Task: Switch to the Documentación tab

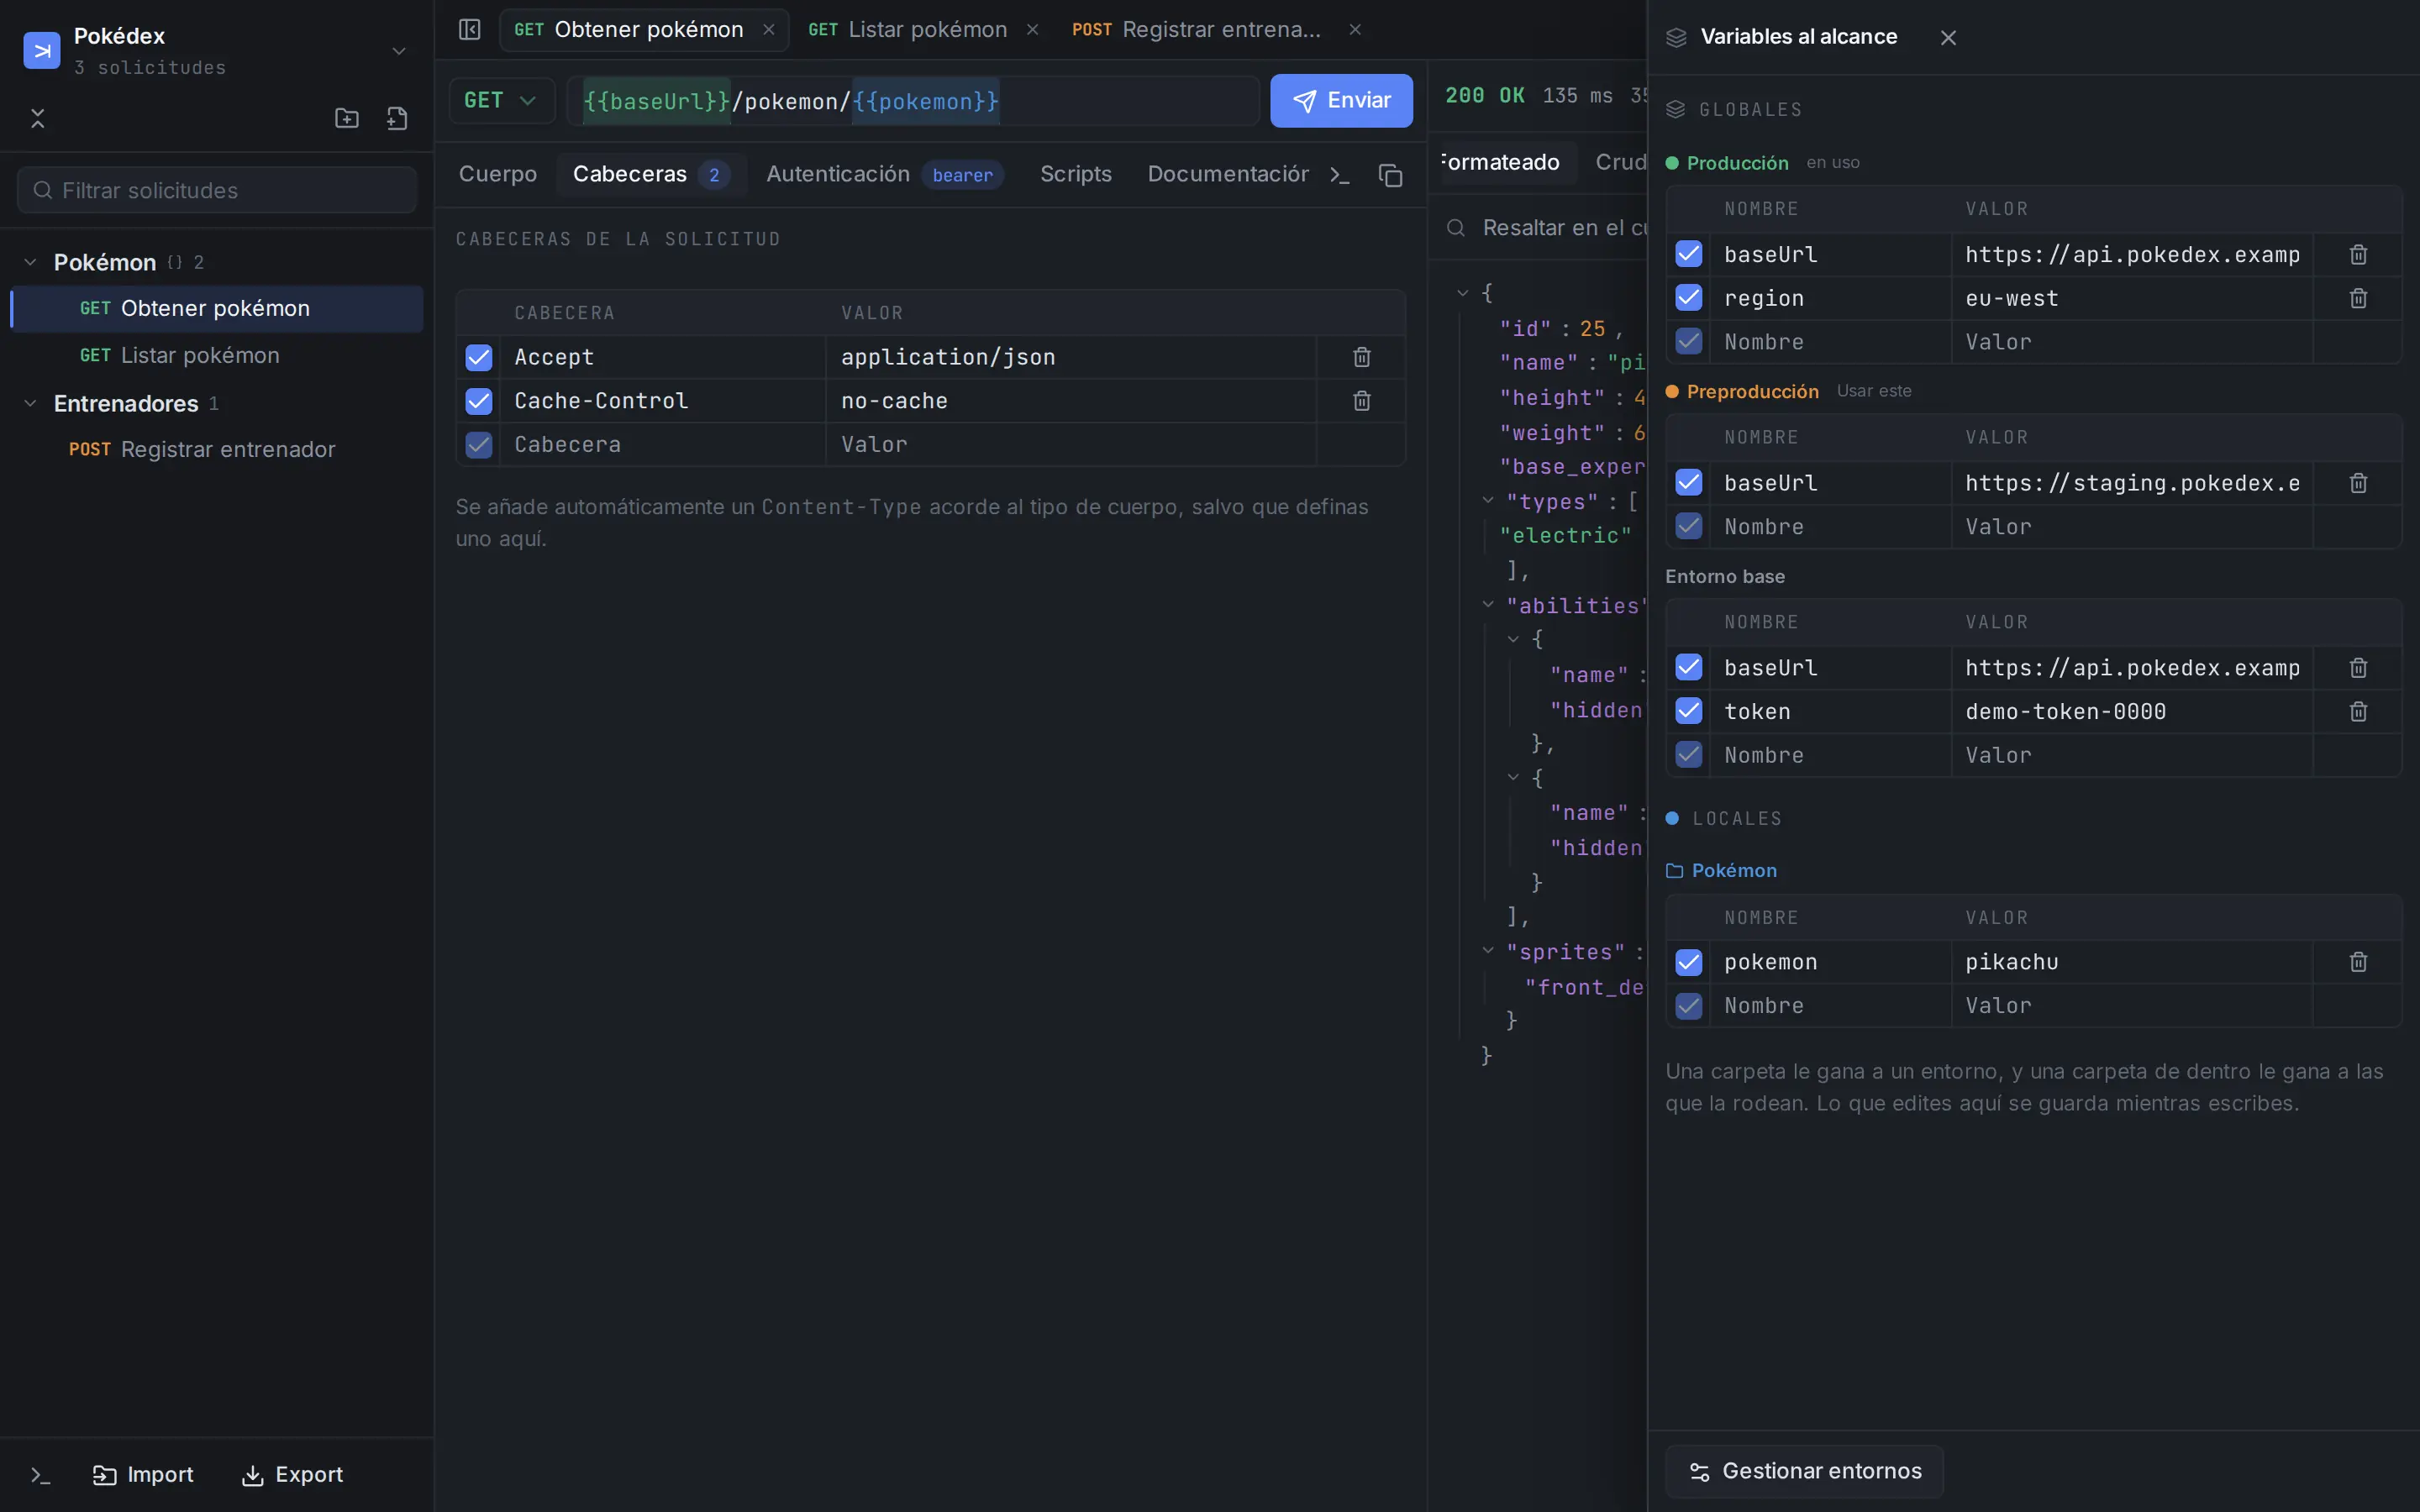Action: pyautogui.click(x=1227, y=174)
